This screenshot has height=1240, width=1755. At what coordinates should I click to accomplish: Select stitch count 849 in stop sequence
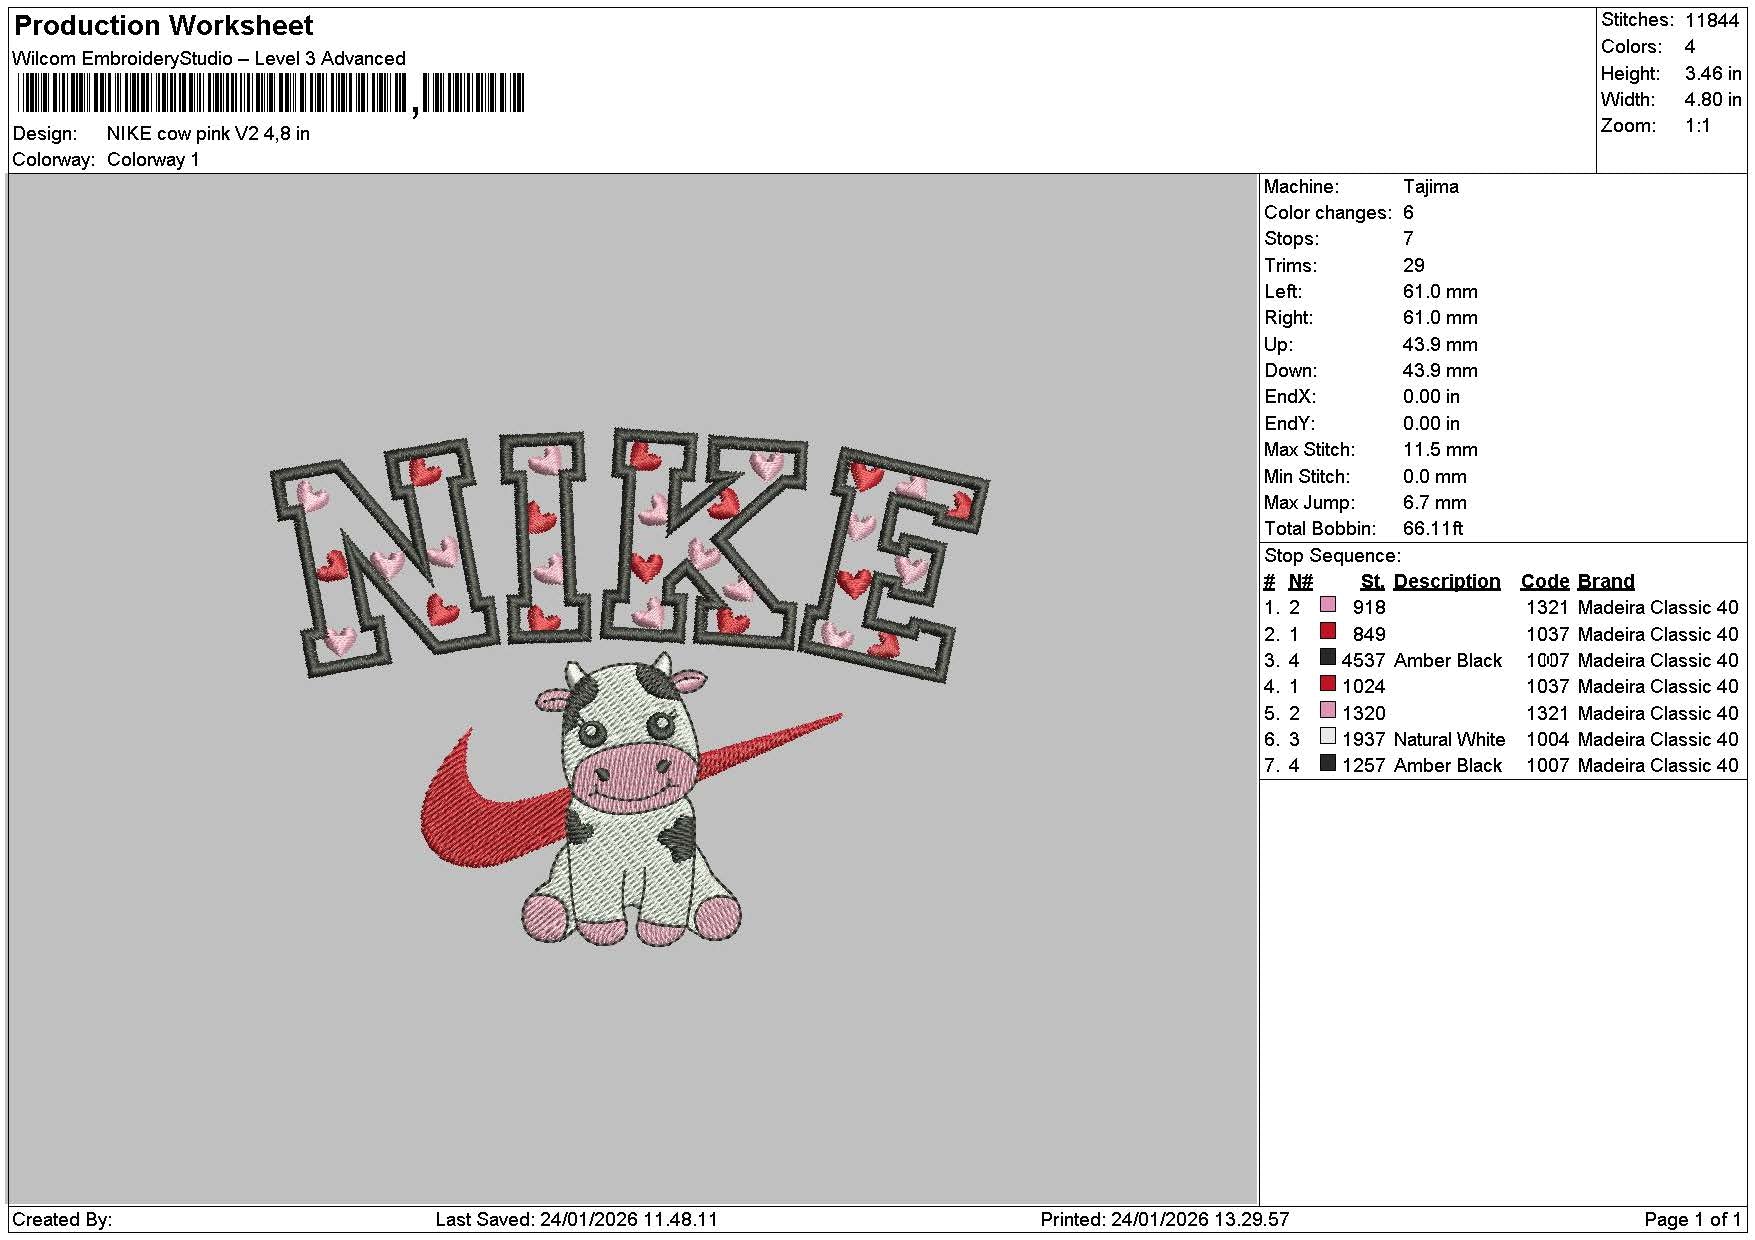[x=1369, y=634]
